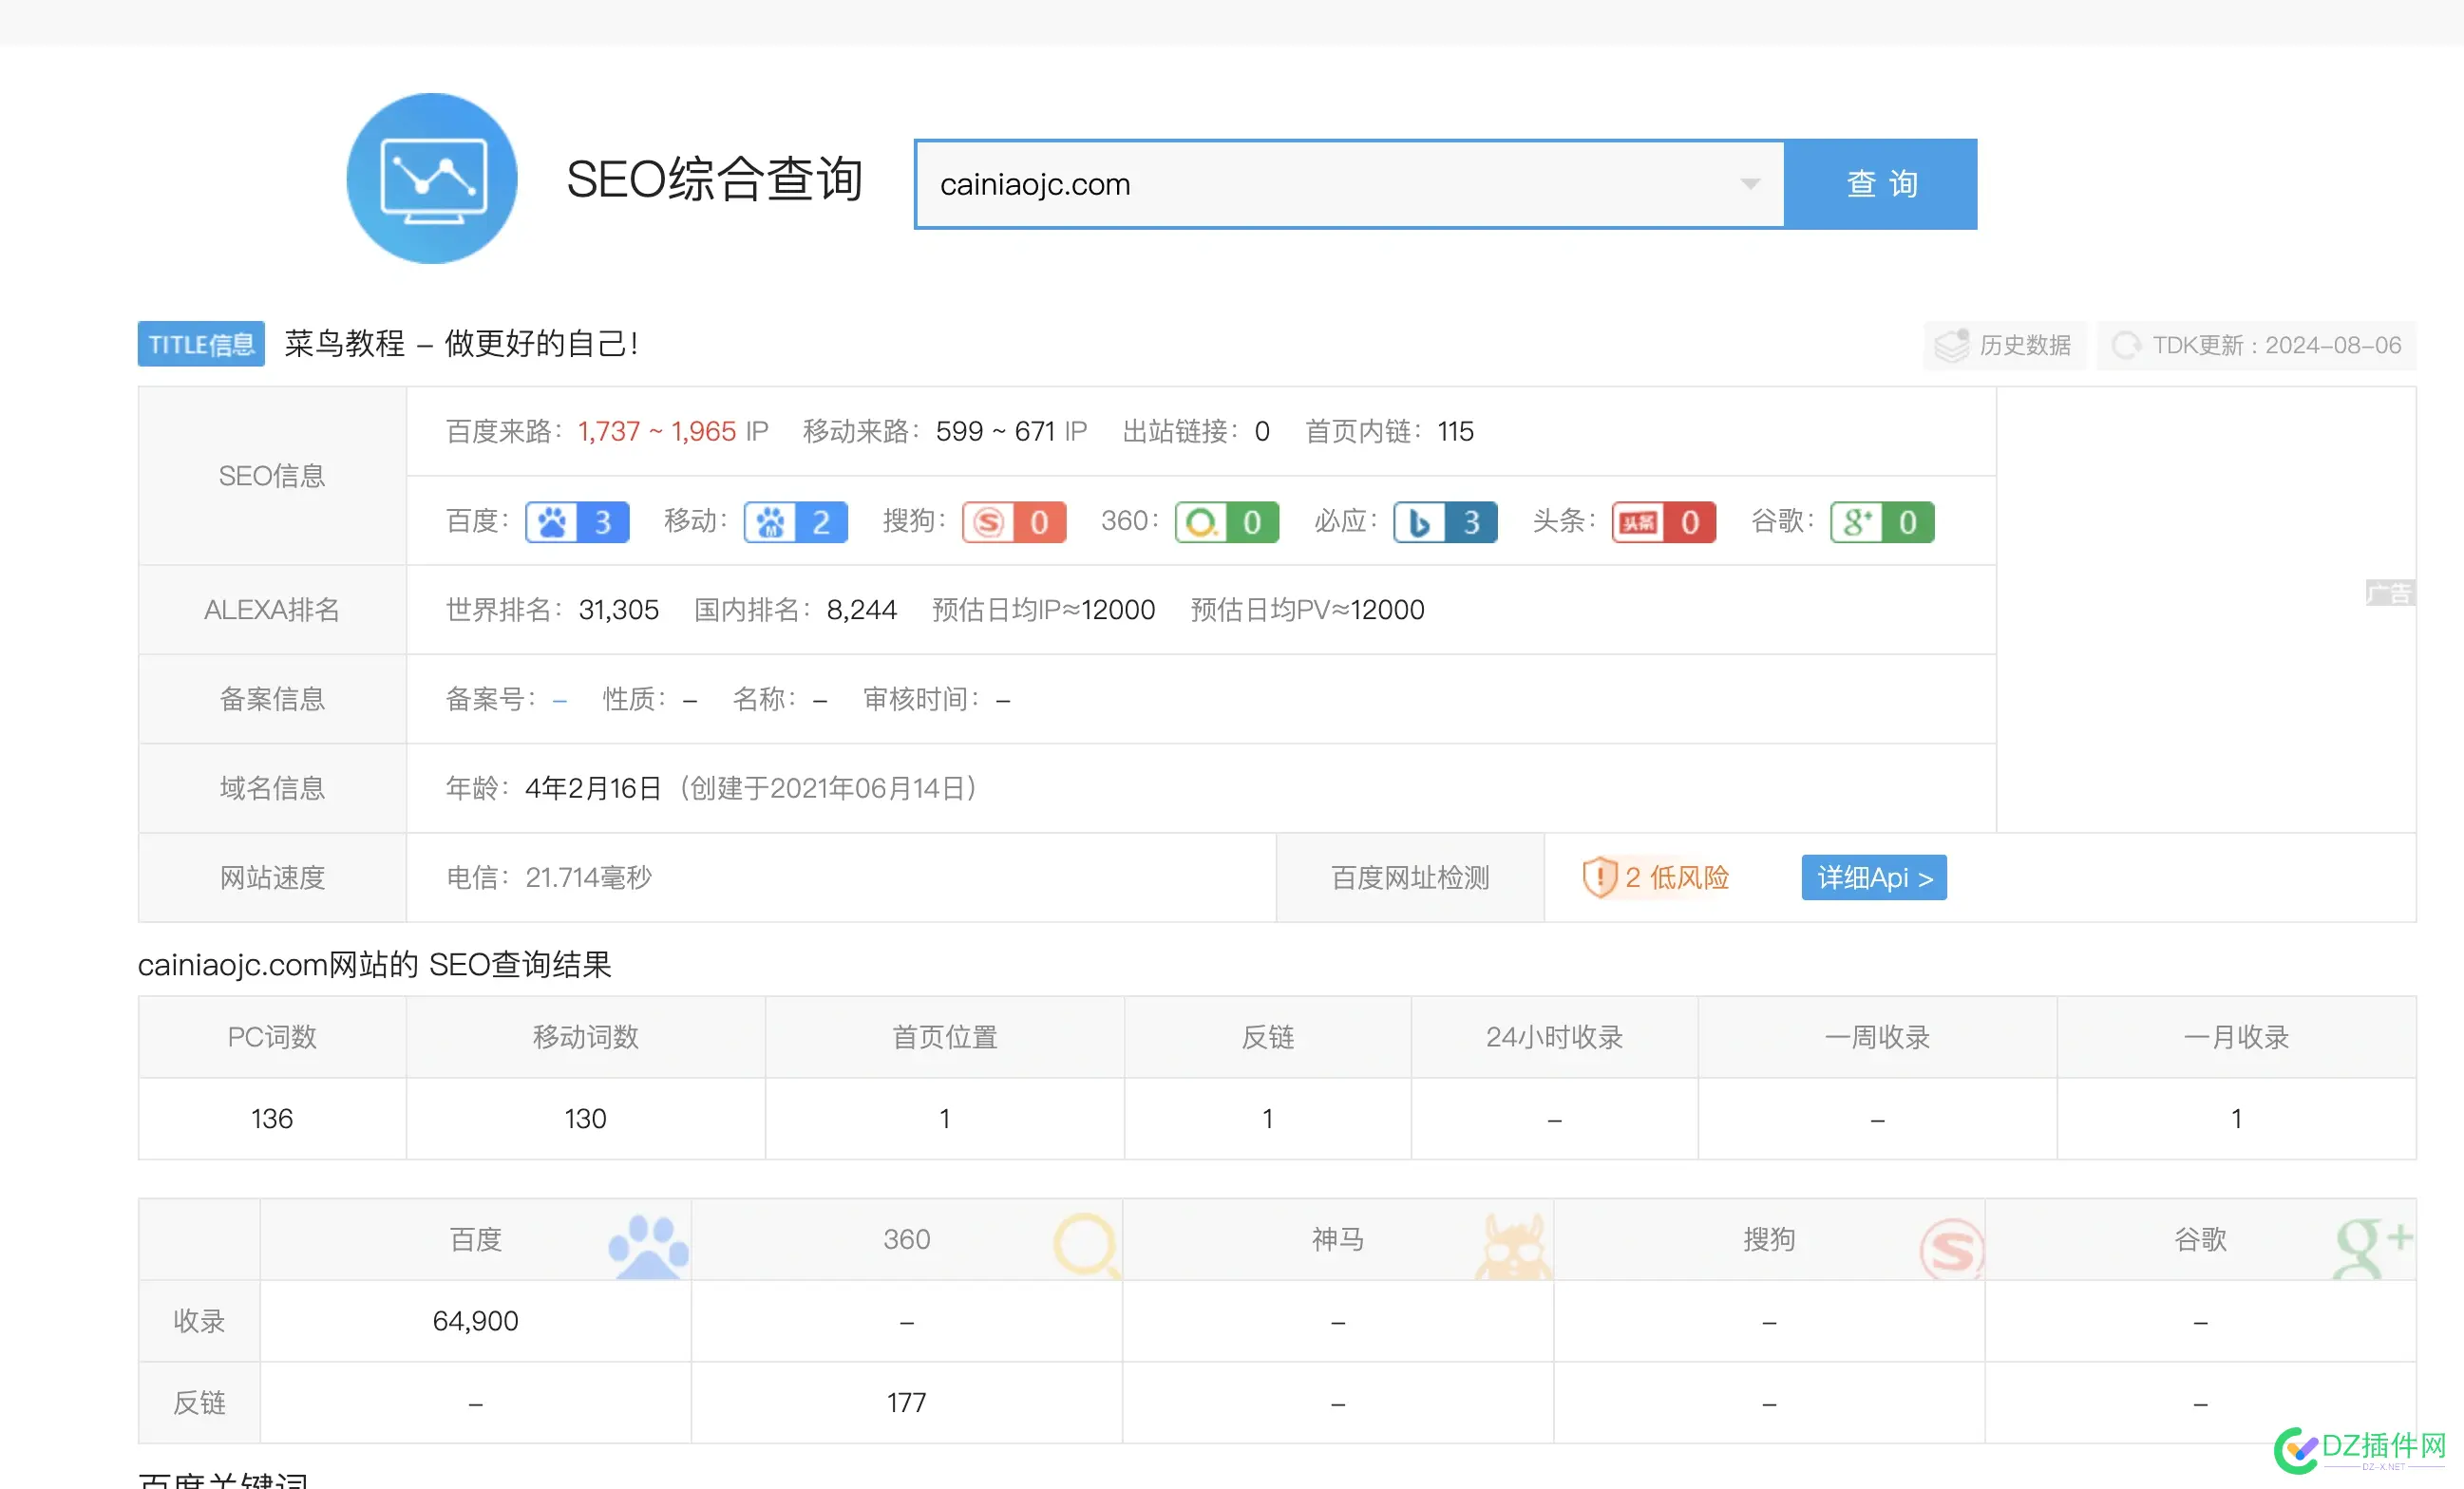
Task: Click the Baidu 收录 value 64,900
Action: coord(475,1321)
